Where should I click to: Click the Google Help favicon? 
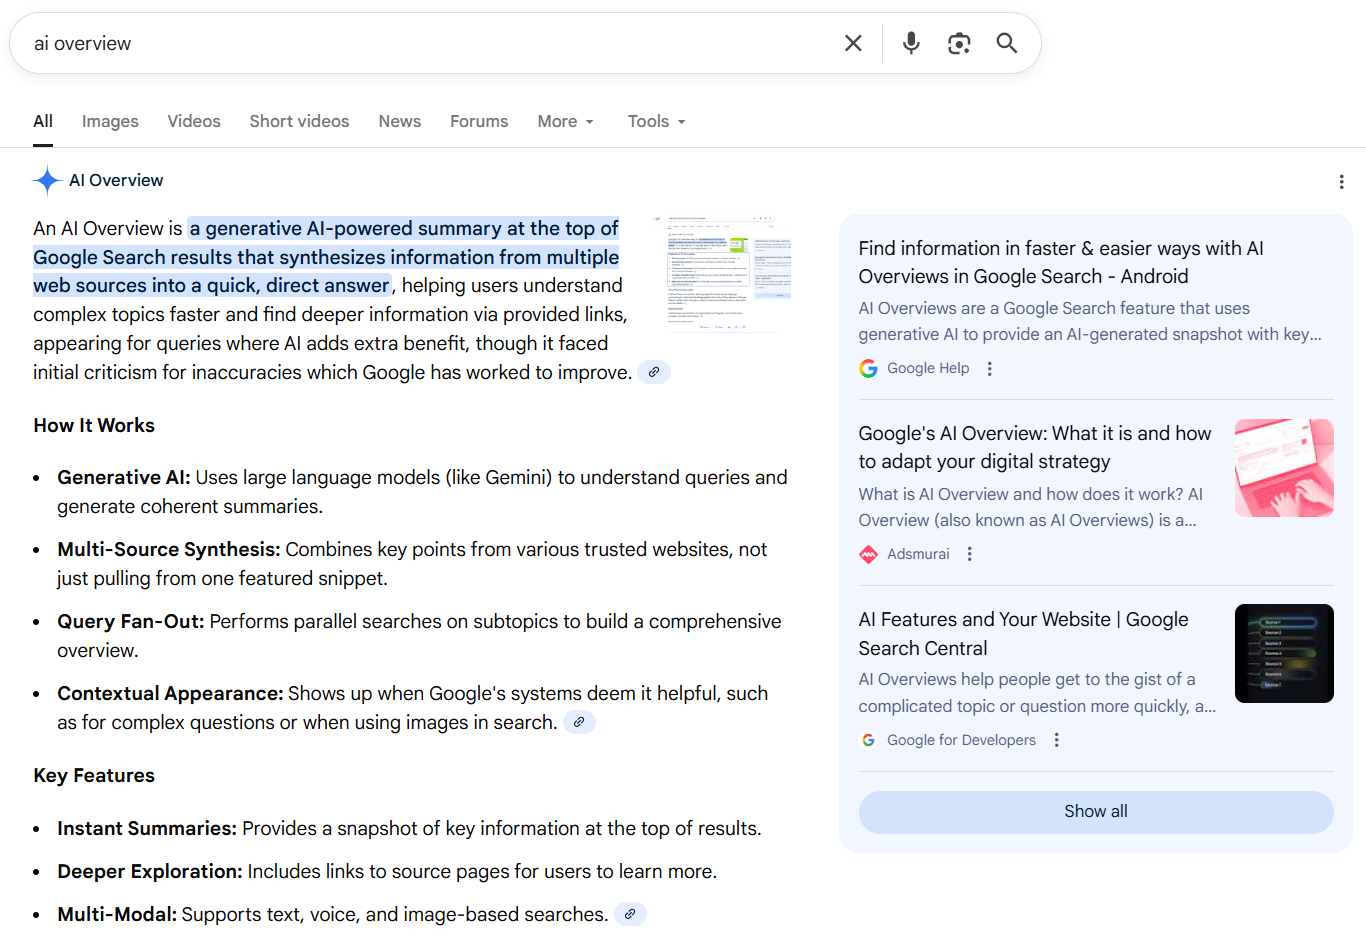868,368
